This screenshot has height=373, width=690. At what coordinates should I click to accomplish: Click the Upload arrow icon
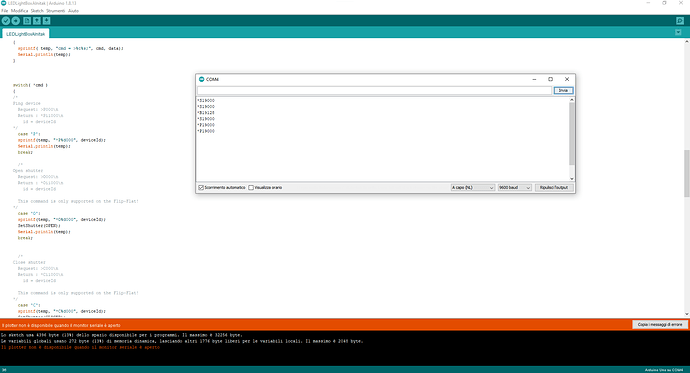15,21
